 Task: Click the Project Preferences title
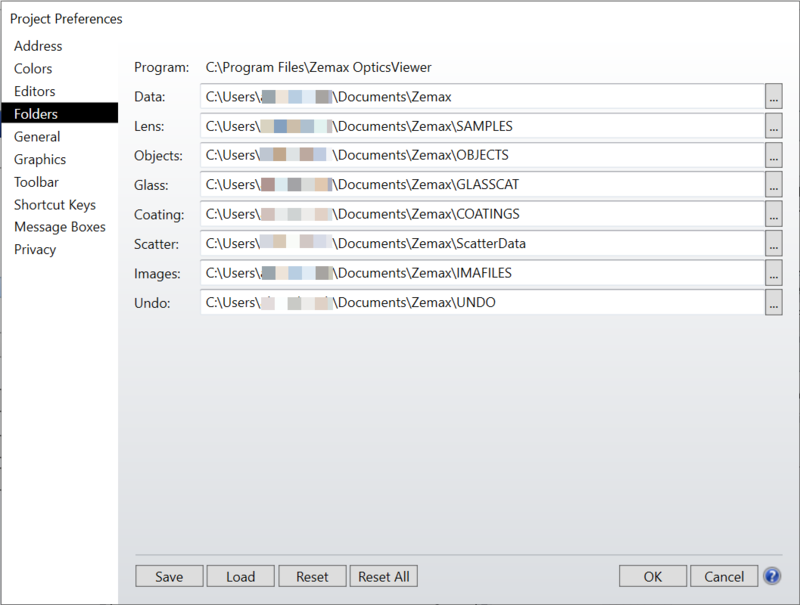66,19
